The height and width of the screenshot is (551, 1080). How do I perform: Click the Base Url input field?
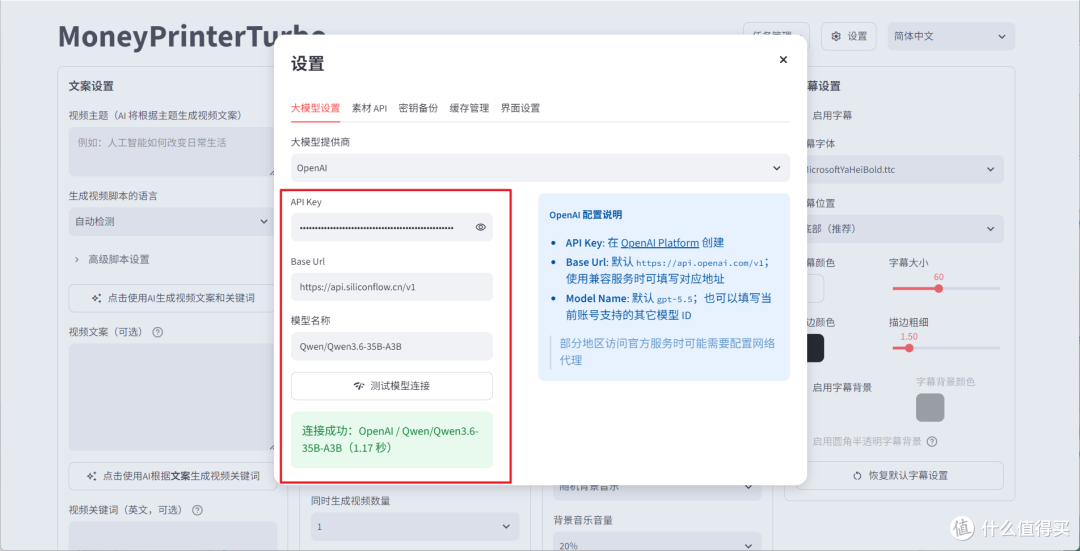[x=392, y=287]
